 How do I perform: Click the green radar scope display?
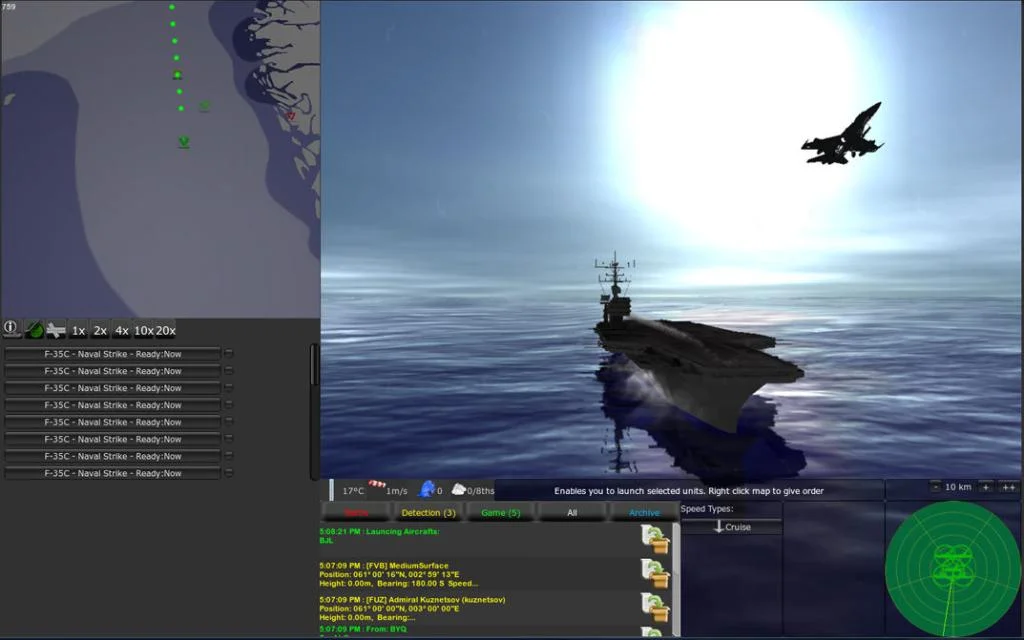[x=951, y=570]
